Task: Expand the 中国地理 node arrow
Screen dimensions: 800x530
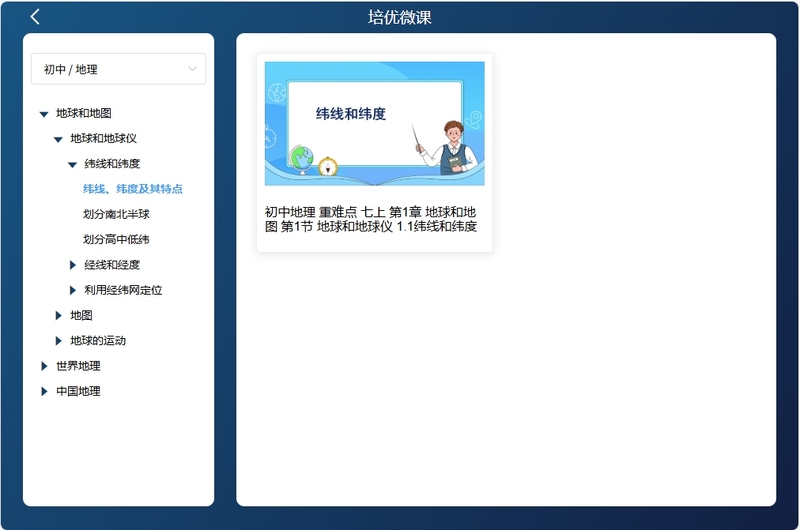Action: point(44,391)
